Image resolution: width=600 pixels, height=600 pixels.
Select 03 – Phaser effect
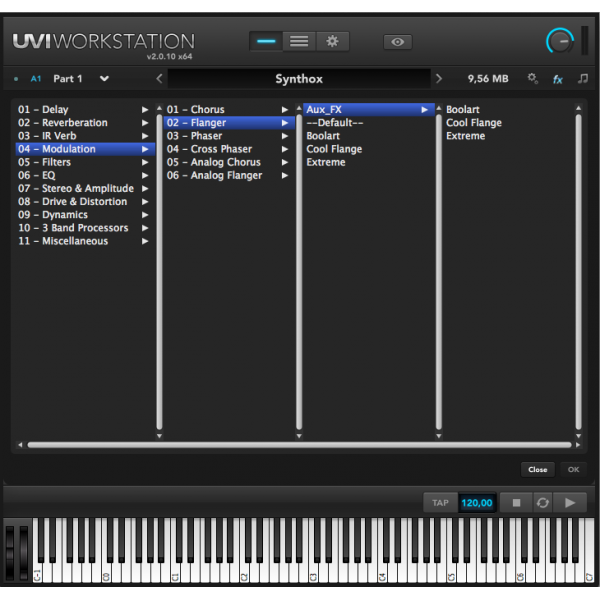tap(229, 136)
